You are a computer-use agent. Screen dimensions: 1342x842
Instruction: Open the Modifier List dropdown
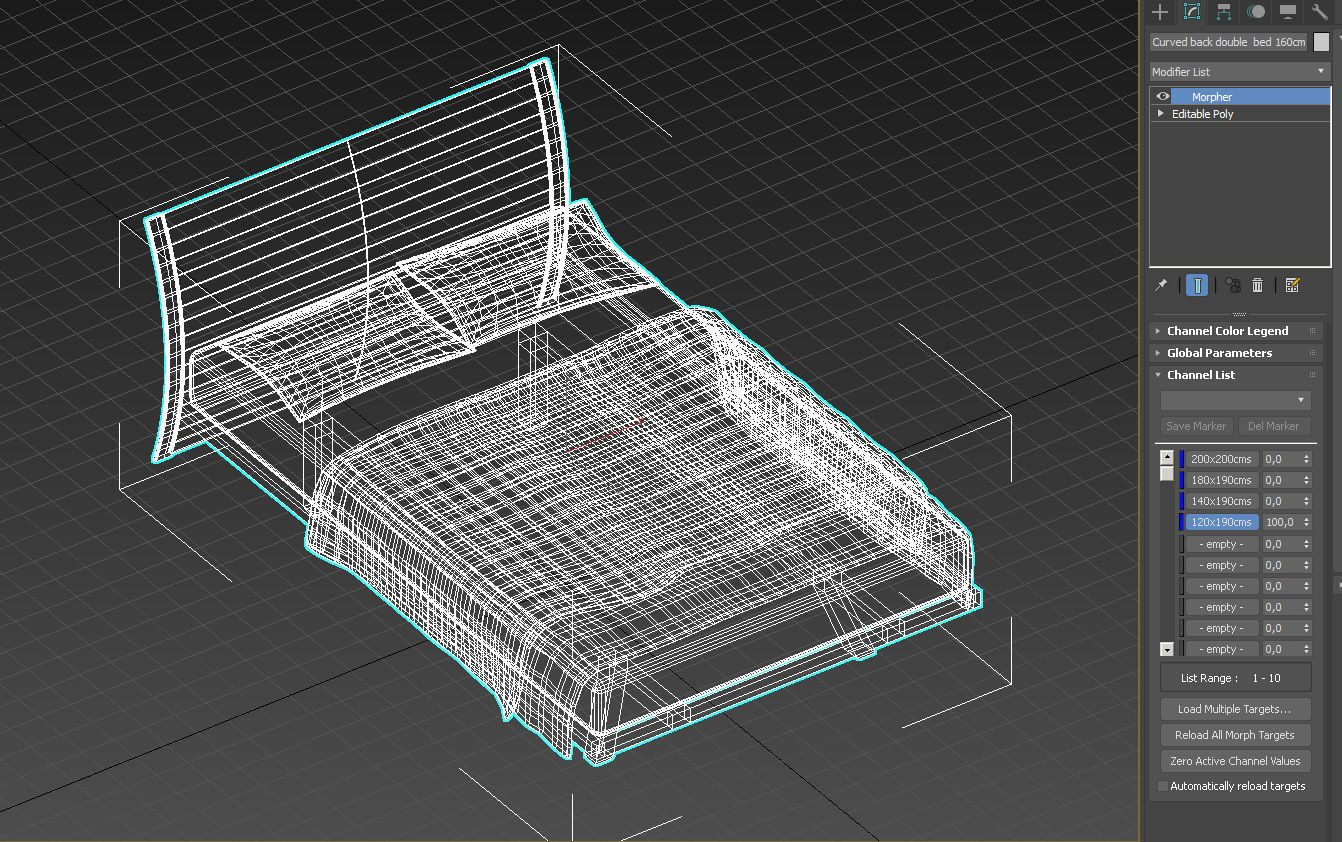point(1238,71)
